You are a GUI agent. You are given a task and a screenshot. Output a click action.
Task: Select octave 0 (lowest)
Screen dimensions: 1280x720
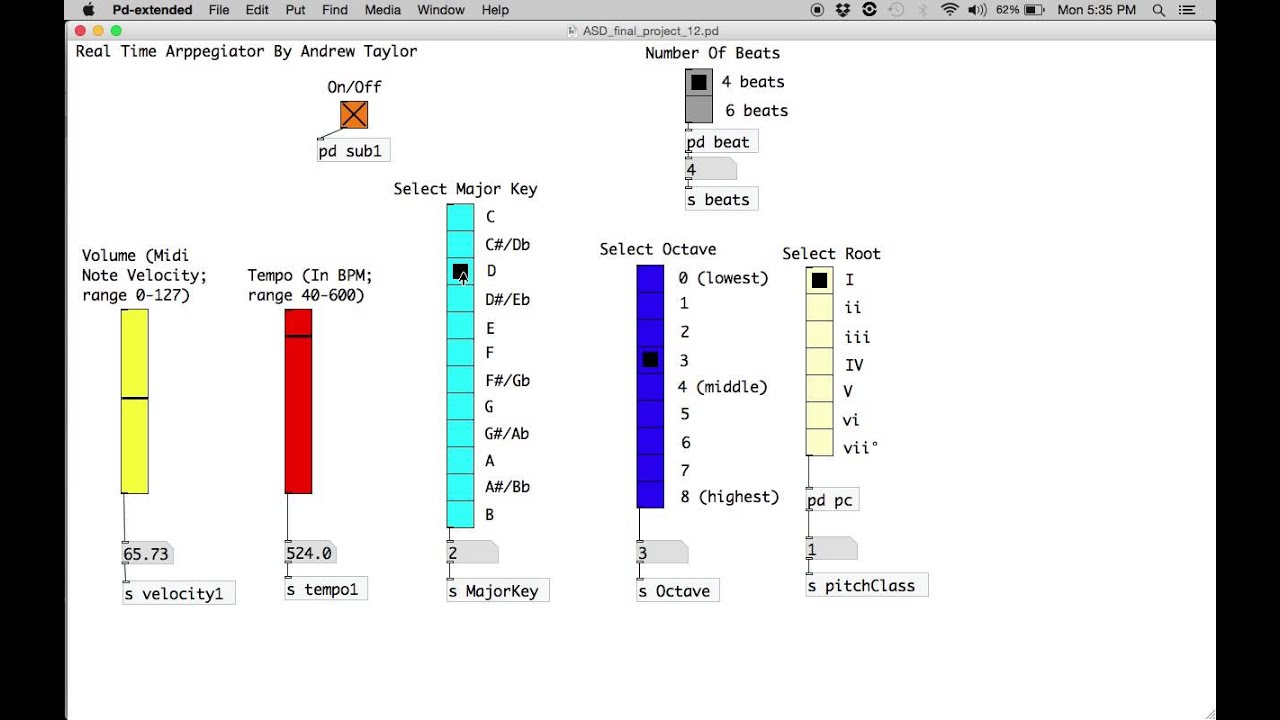[x=650, y=278]
